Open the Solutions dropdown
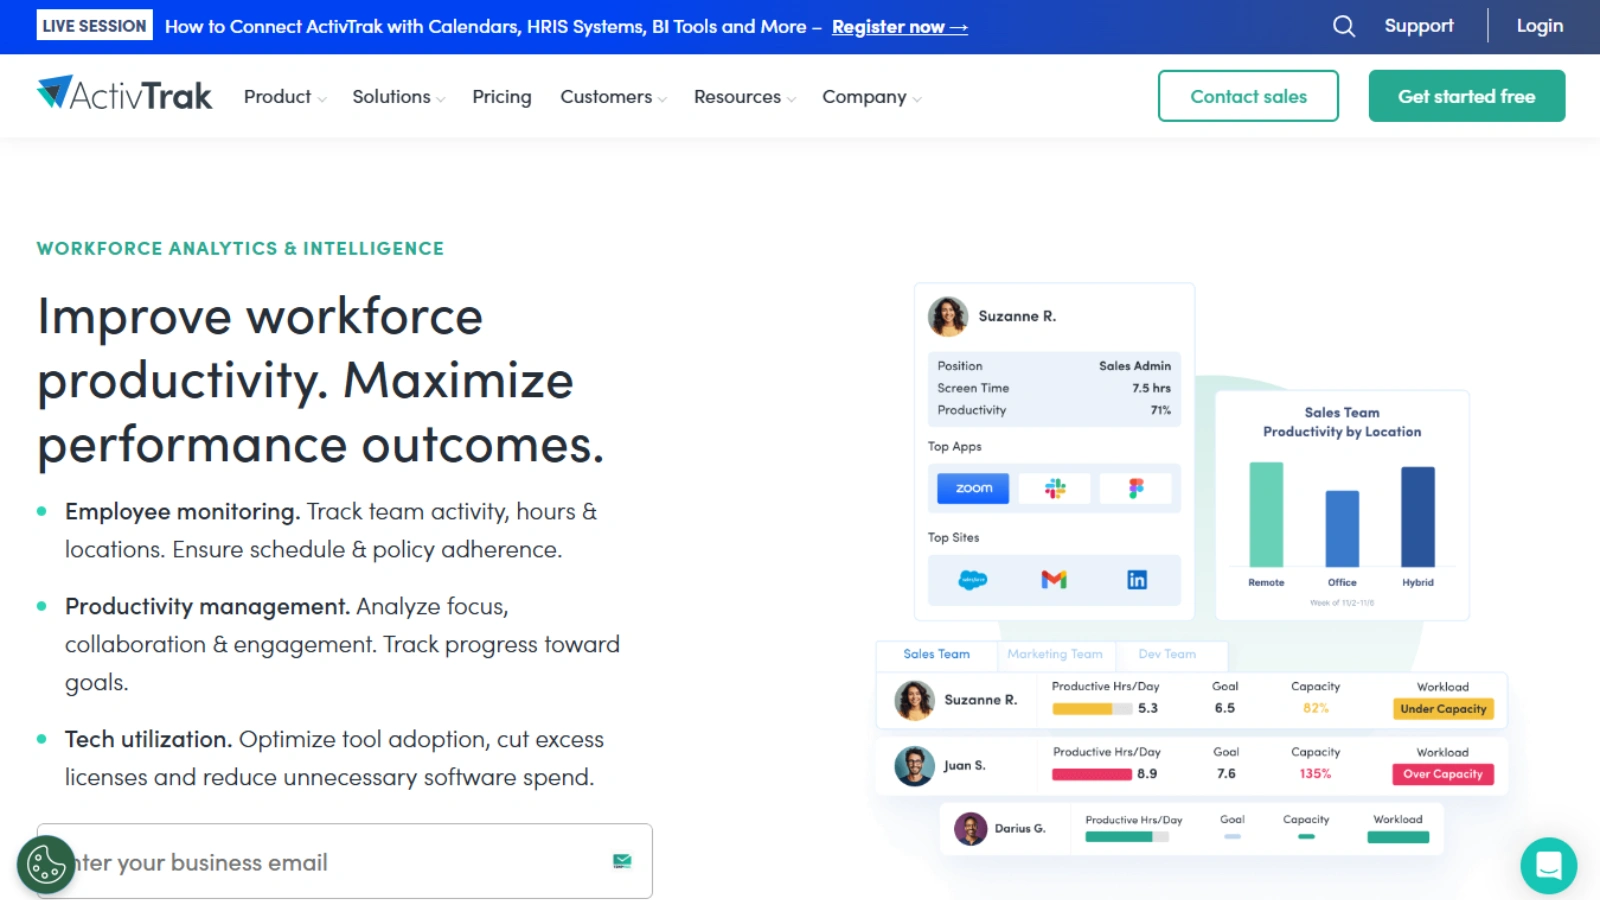Viewport: 1600px width, 900px height. pos(397,96)
